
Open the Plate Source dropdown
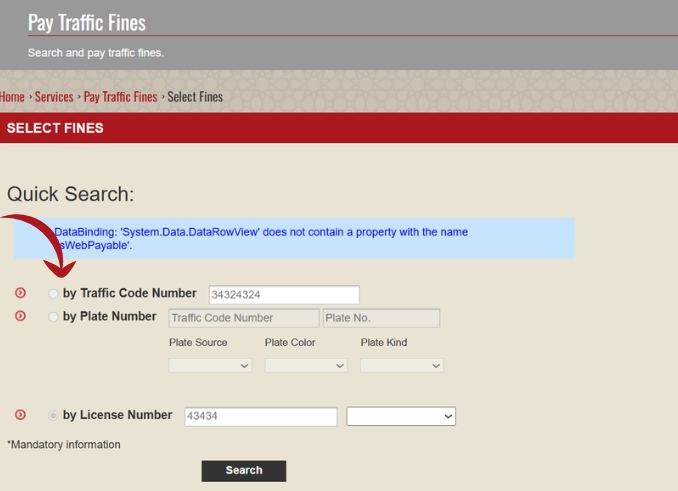210,366
